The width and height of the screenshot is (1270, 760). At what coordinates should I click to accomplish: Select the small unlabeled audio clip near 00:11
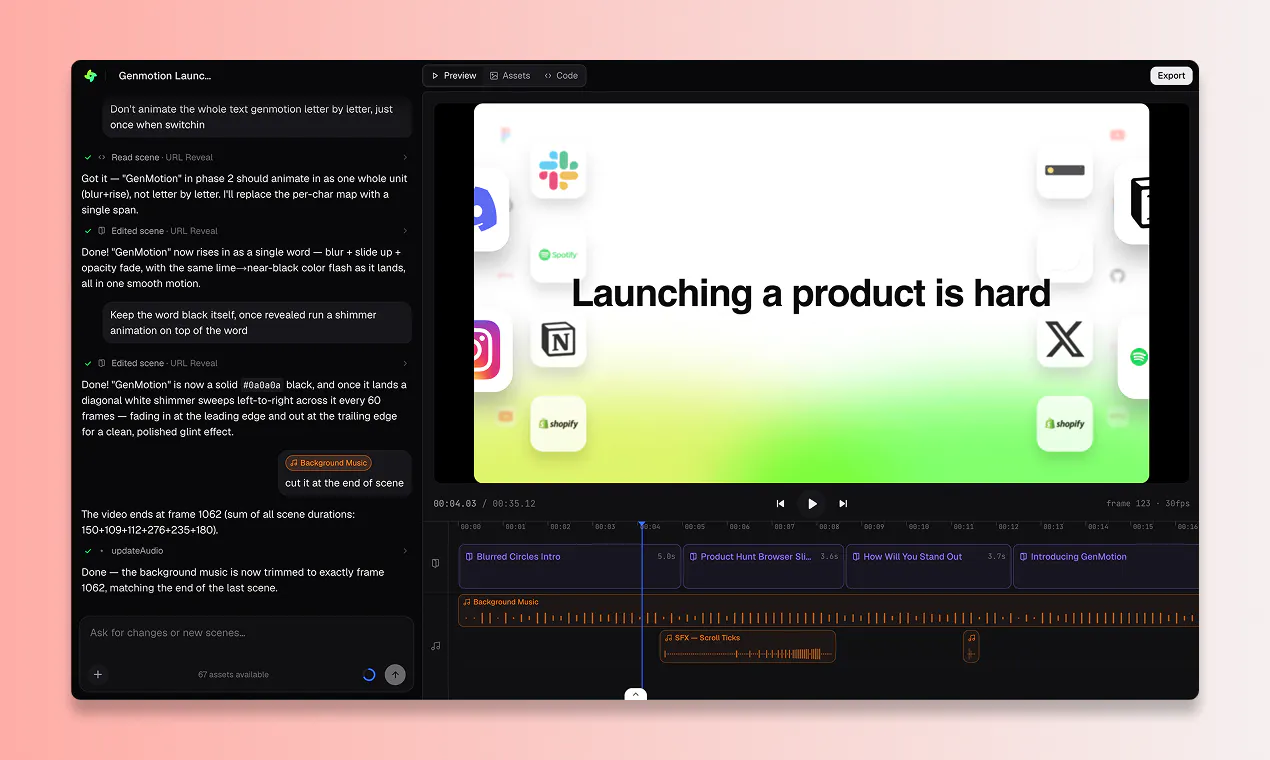[x=971, y=646]
